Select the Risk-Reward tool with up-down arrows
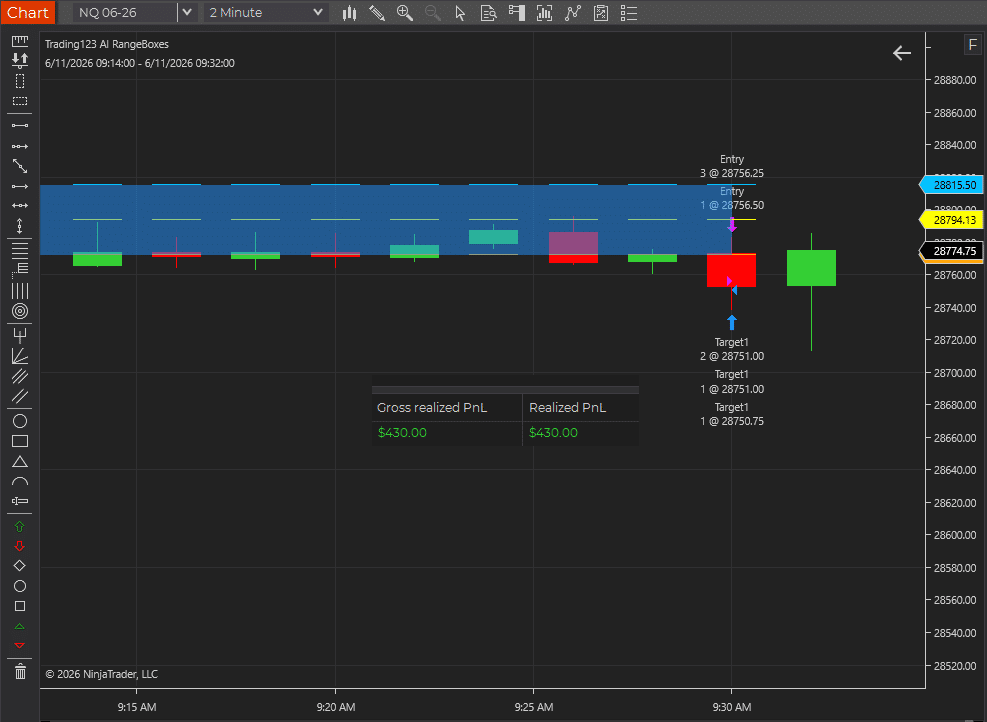Viewport: 987px width, 722px height. (x=20, y=60)
